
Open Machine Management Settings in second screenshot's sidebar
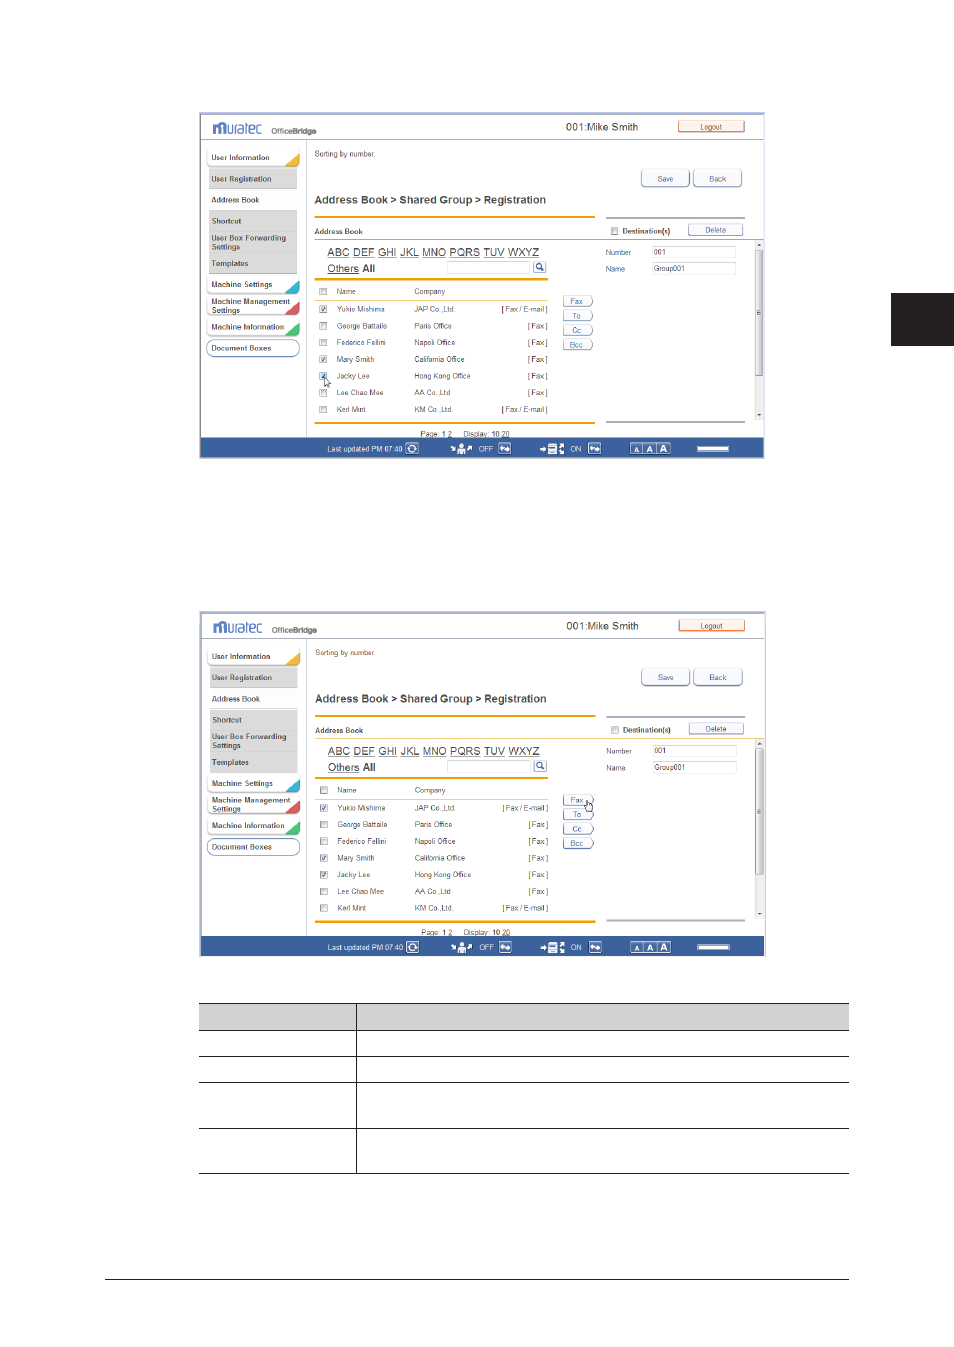click(254, 804)
